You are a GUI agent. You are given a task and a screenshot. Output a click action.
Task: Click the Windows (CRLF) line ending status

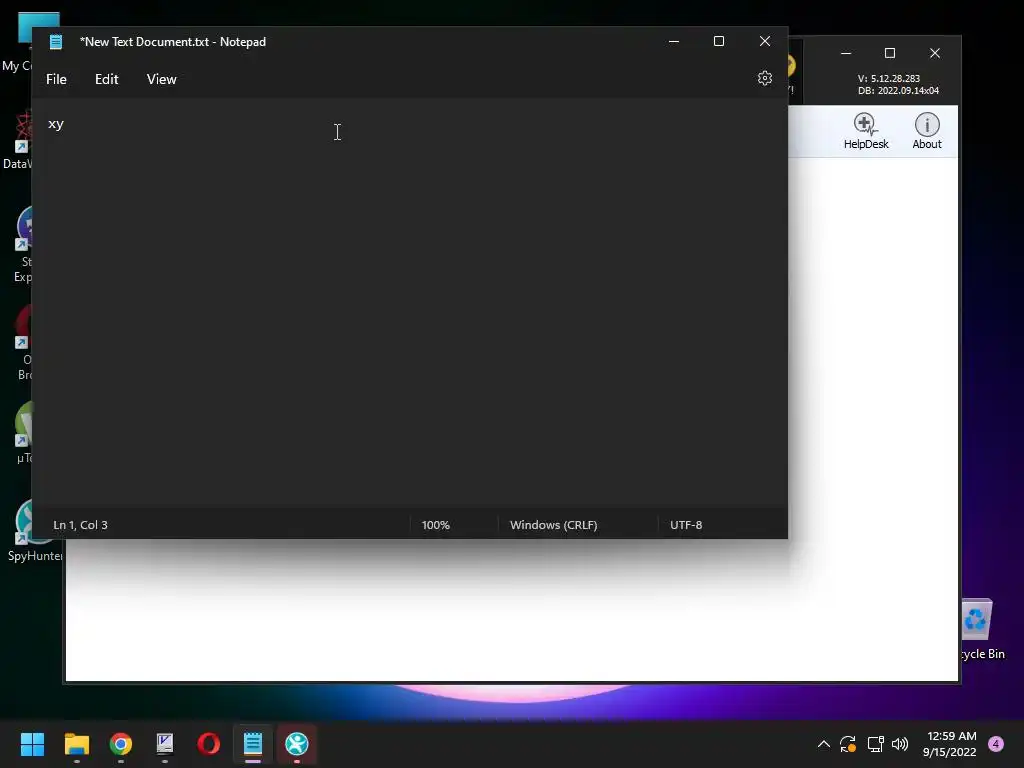553,525
